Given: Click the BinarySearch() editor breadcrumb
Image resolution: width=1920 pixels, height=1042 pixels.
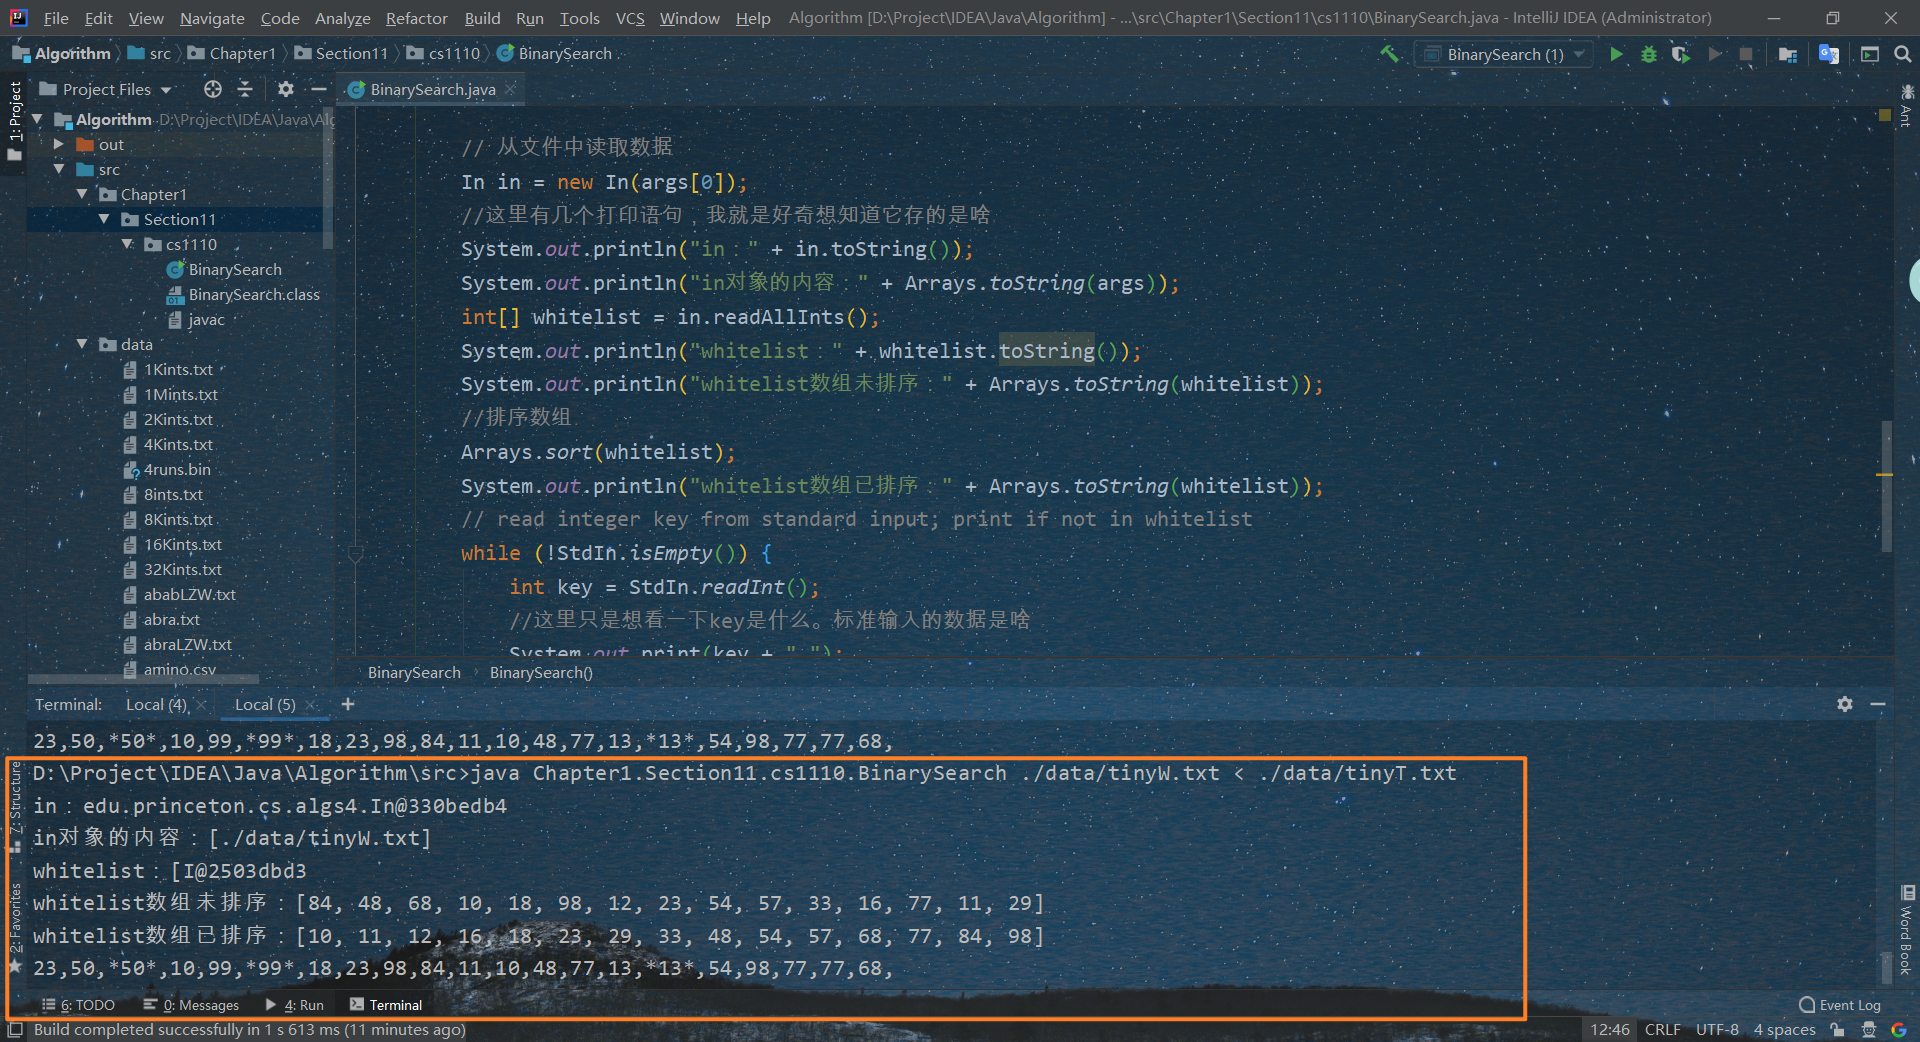Looking at the screenshot, I should 541,672.
